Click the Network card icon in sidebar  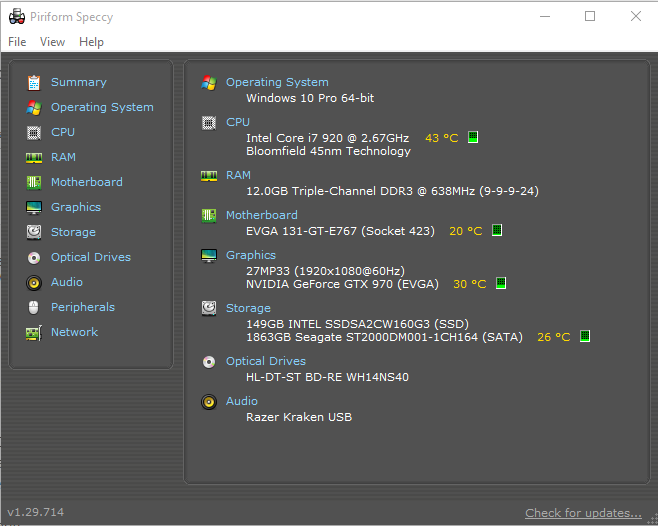pyautogui.click(x=34, y=333)
